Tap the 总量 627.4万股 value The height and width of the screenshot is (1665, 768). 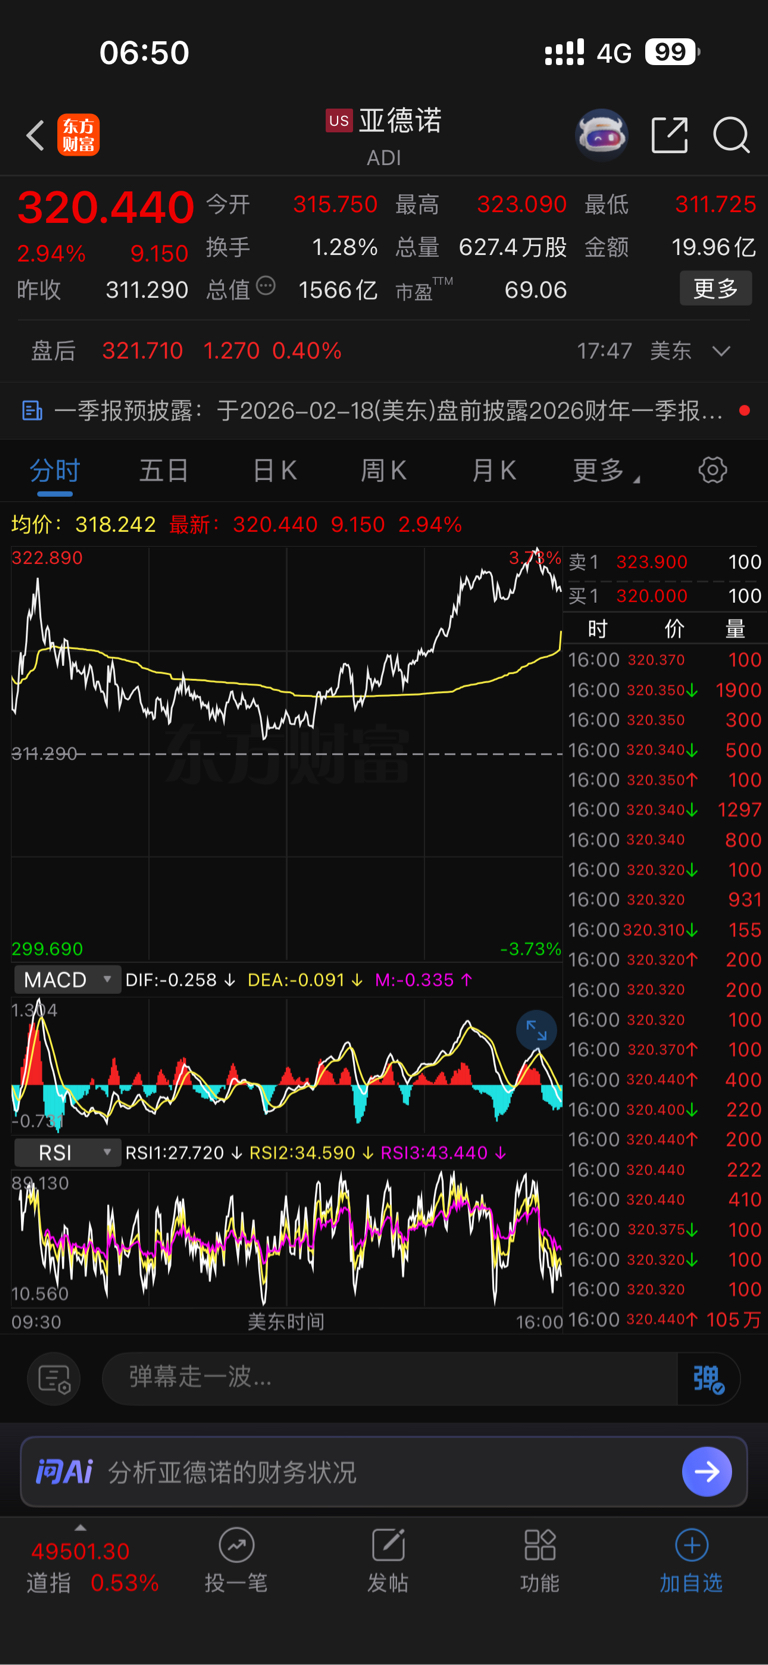[513, 247]
